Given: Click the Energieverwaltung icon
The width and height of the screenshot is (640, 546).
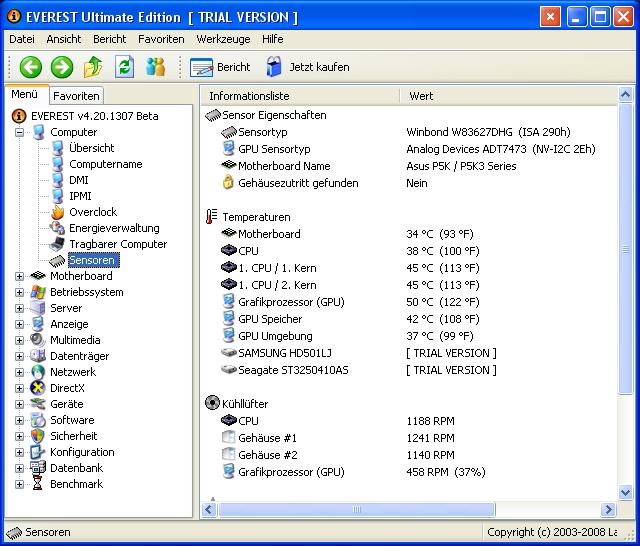Looking at the screenshot, I should (x=57, y=228).
